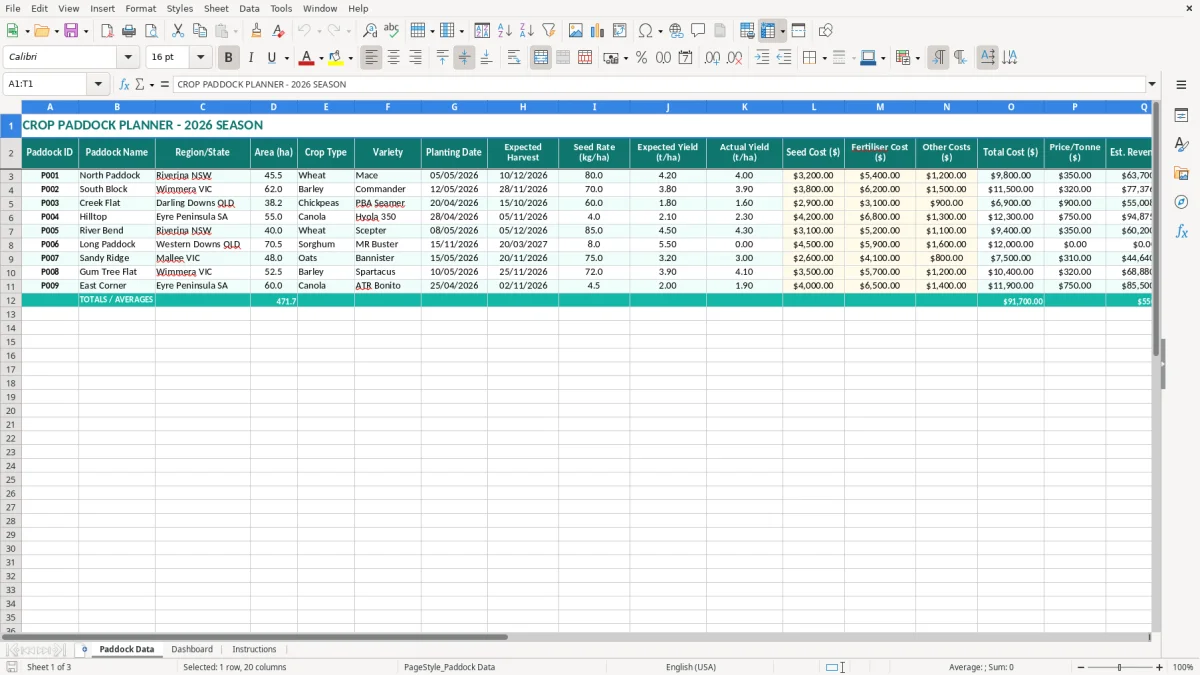The width and height of the screenshot is (1200, 675).
Task: Apply red font color swatch
Action: 307,58
